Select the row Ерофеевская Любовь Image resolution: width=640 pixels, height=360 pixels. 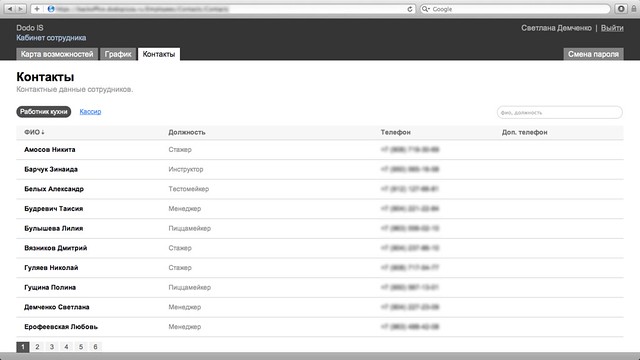pyautogui.click(x=320, y=327)
